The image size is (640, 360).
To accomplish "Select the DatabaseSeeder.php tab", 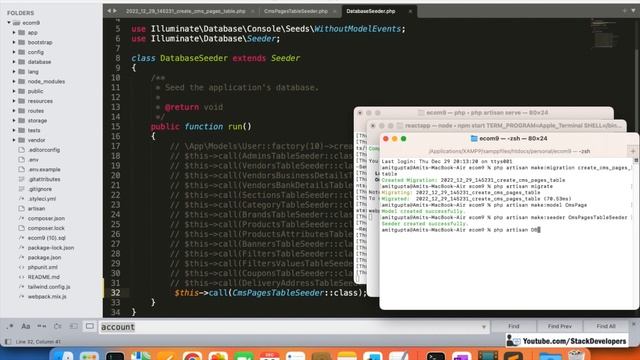I will point(371,11).
